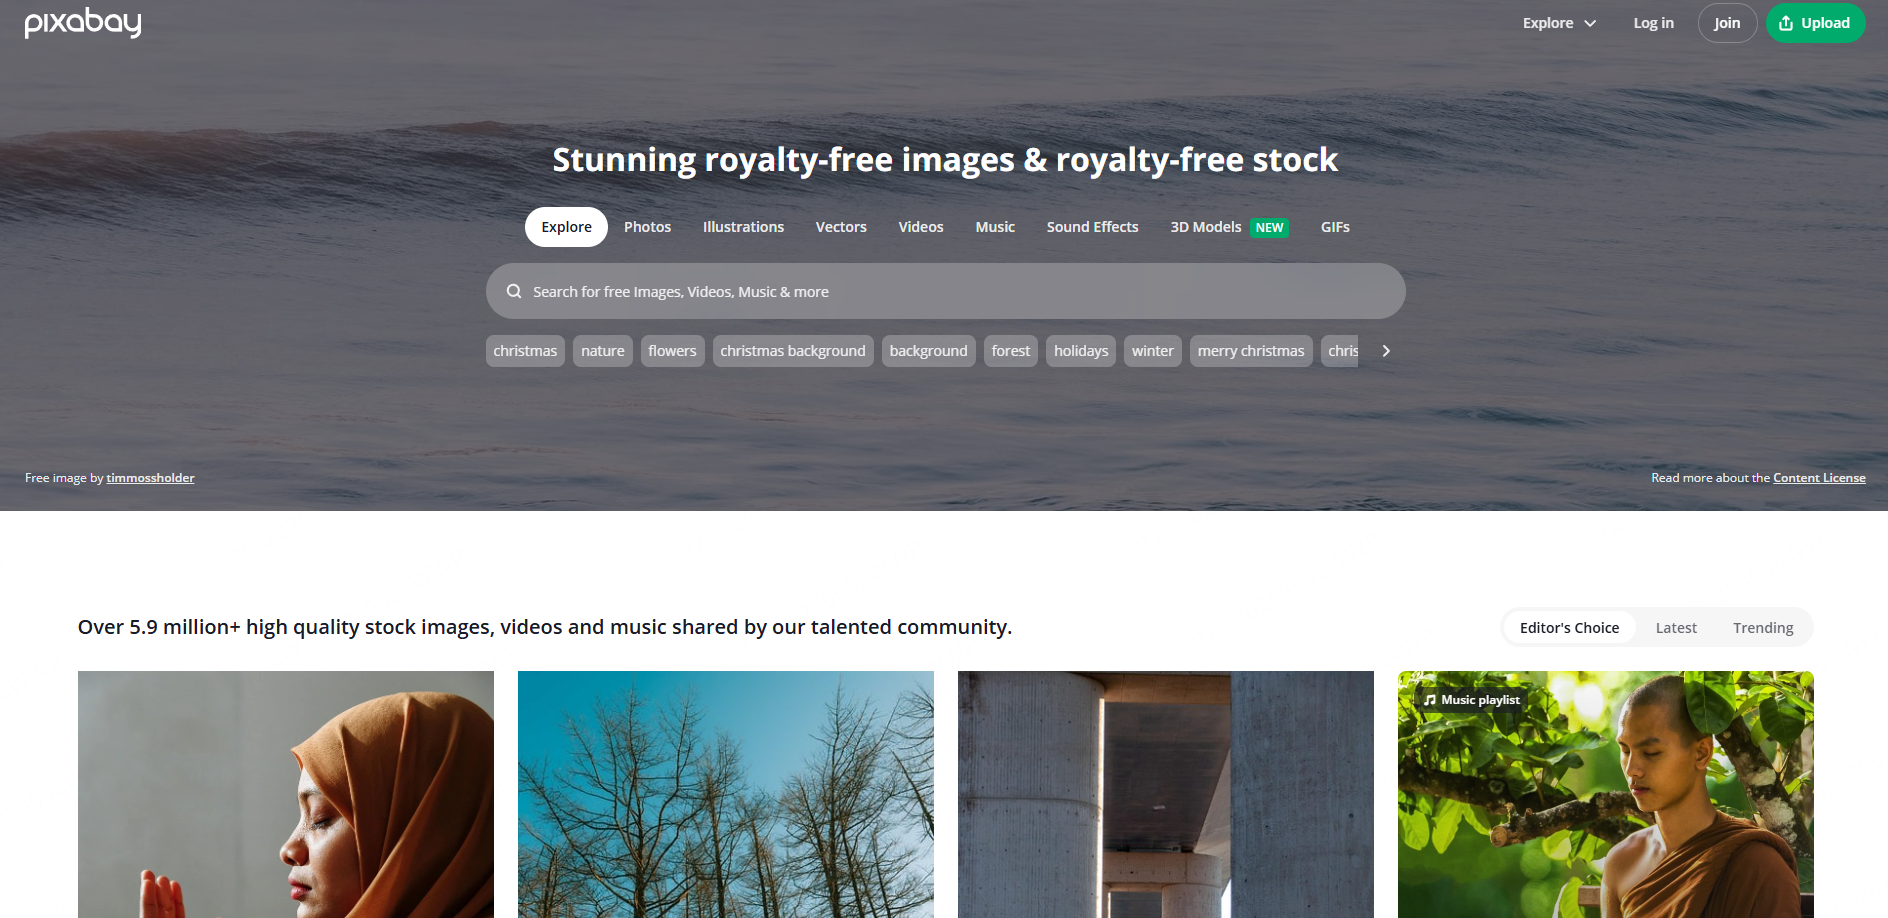Click the Pixabay logo
The height and width of the screenshot is (918, 1888).
click(83, 22)
